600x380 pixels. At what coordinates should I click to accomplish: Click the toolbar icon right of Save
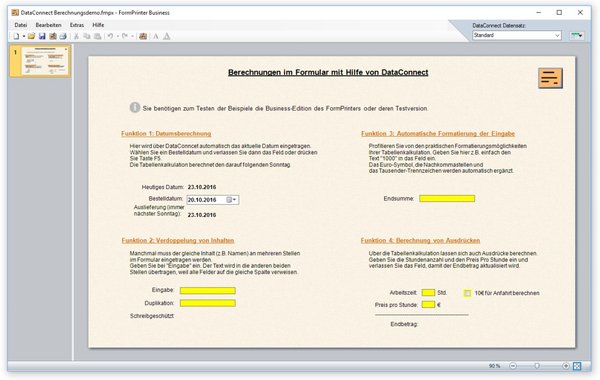[53, 36]
